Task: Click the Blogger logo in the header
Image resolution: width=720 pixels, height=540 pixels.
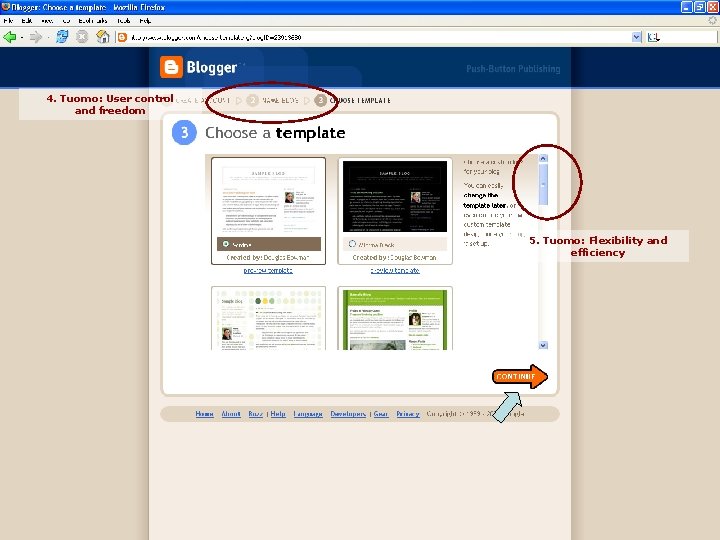Action: (199, 68)
